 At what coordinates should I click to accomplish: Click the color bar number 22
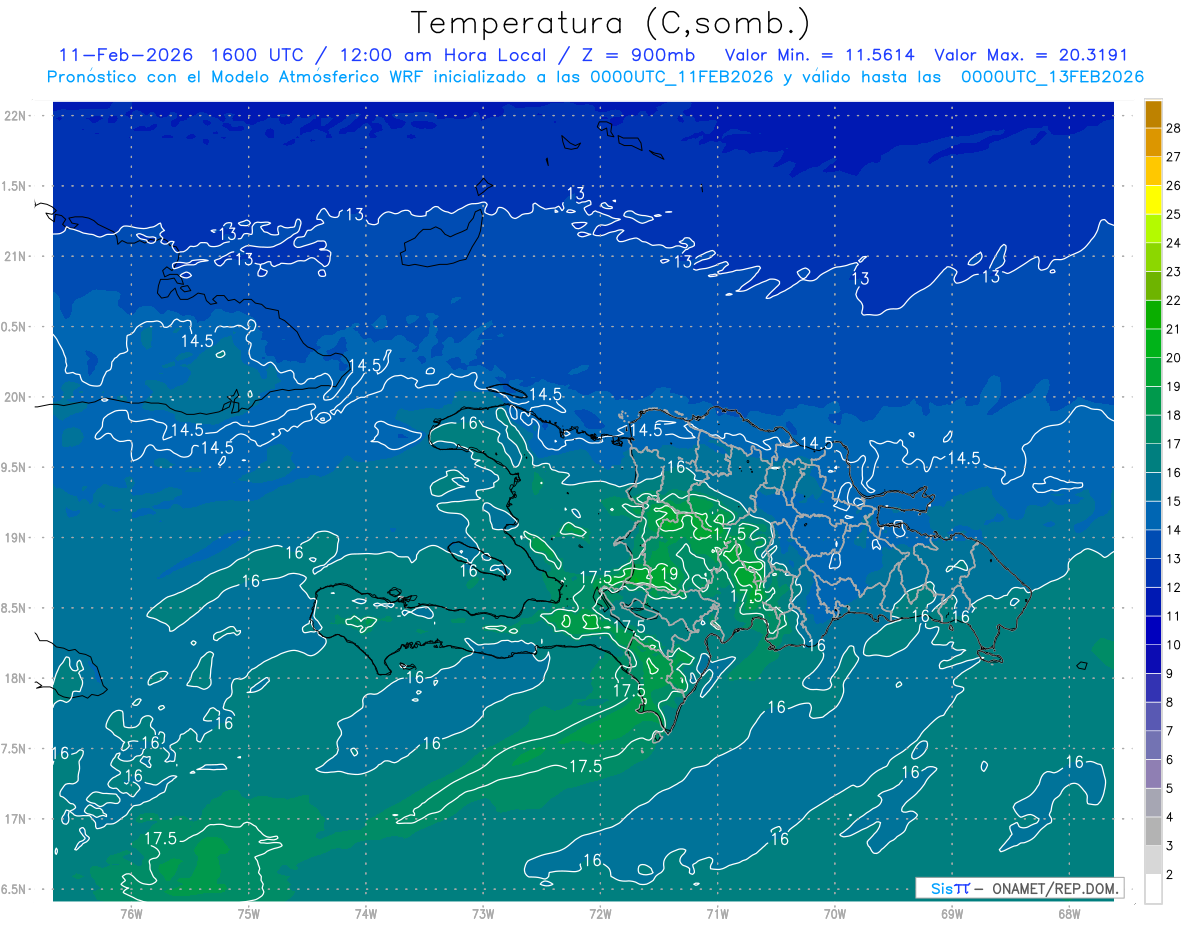(1174, 300)
